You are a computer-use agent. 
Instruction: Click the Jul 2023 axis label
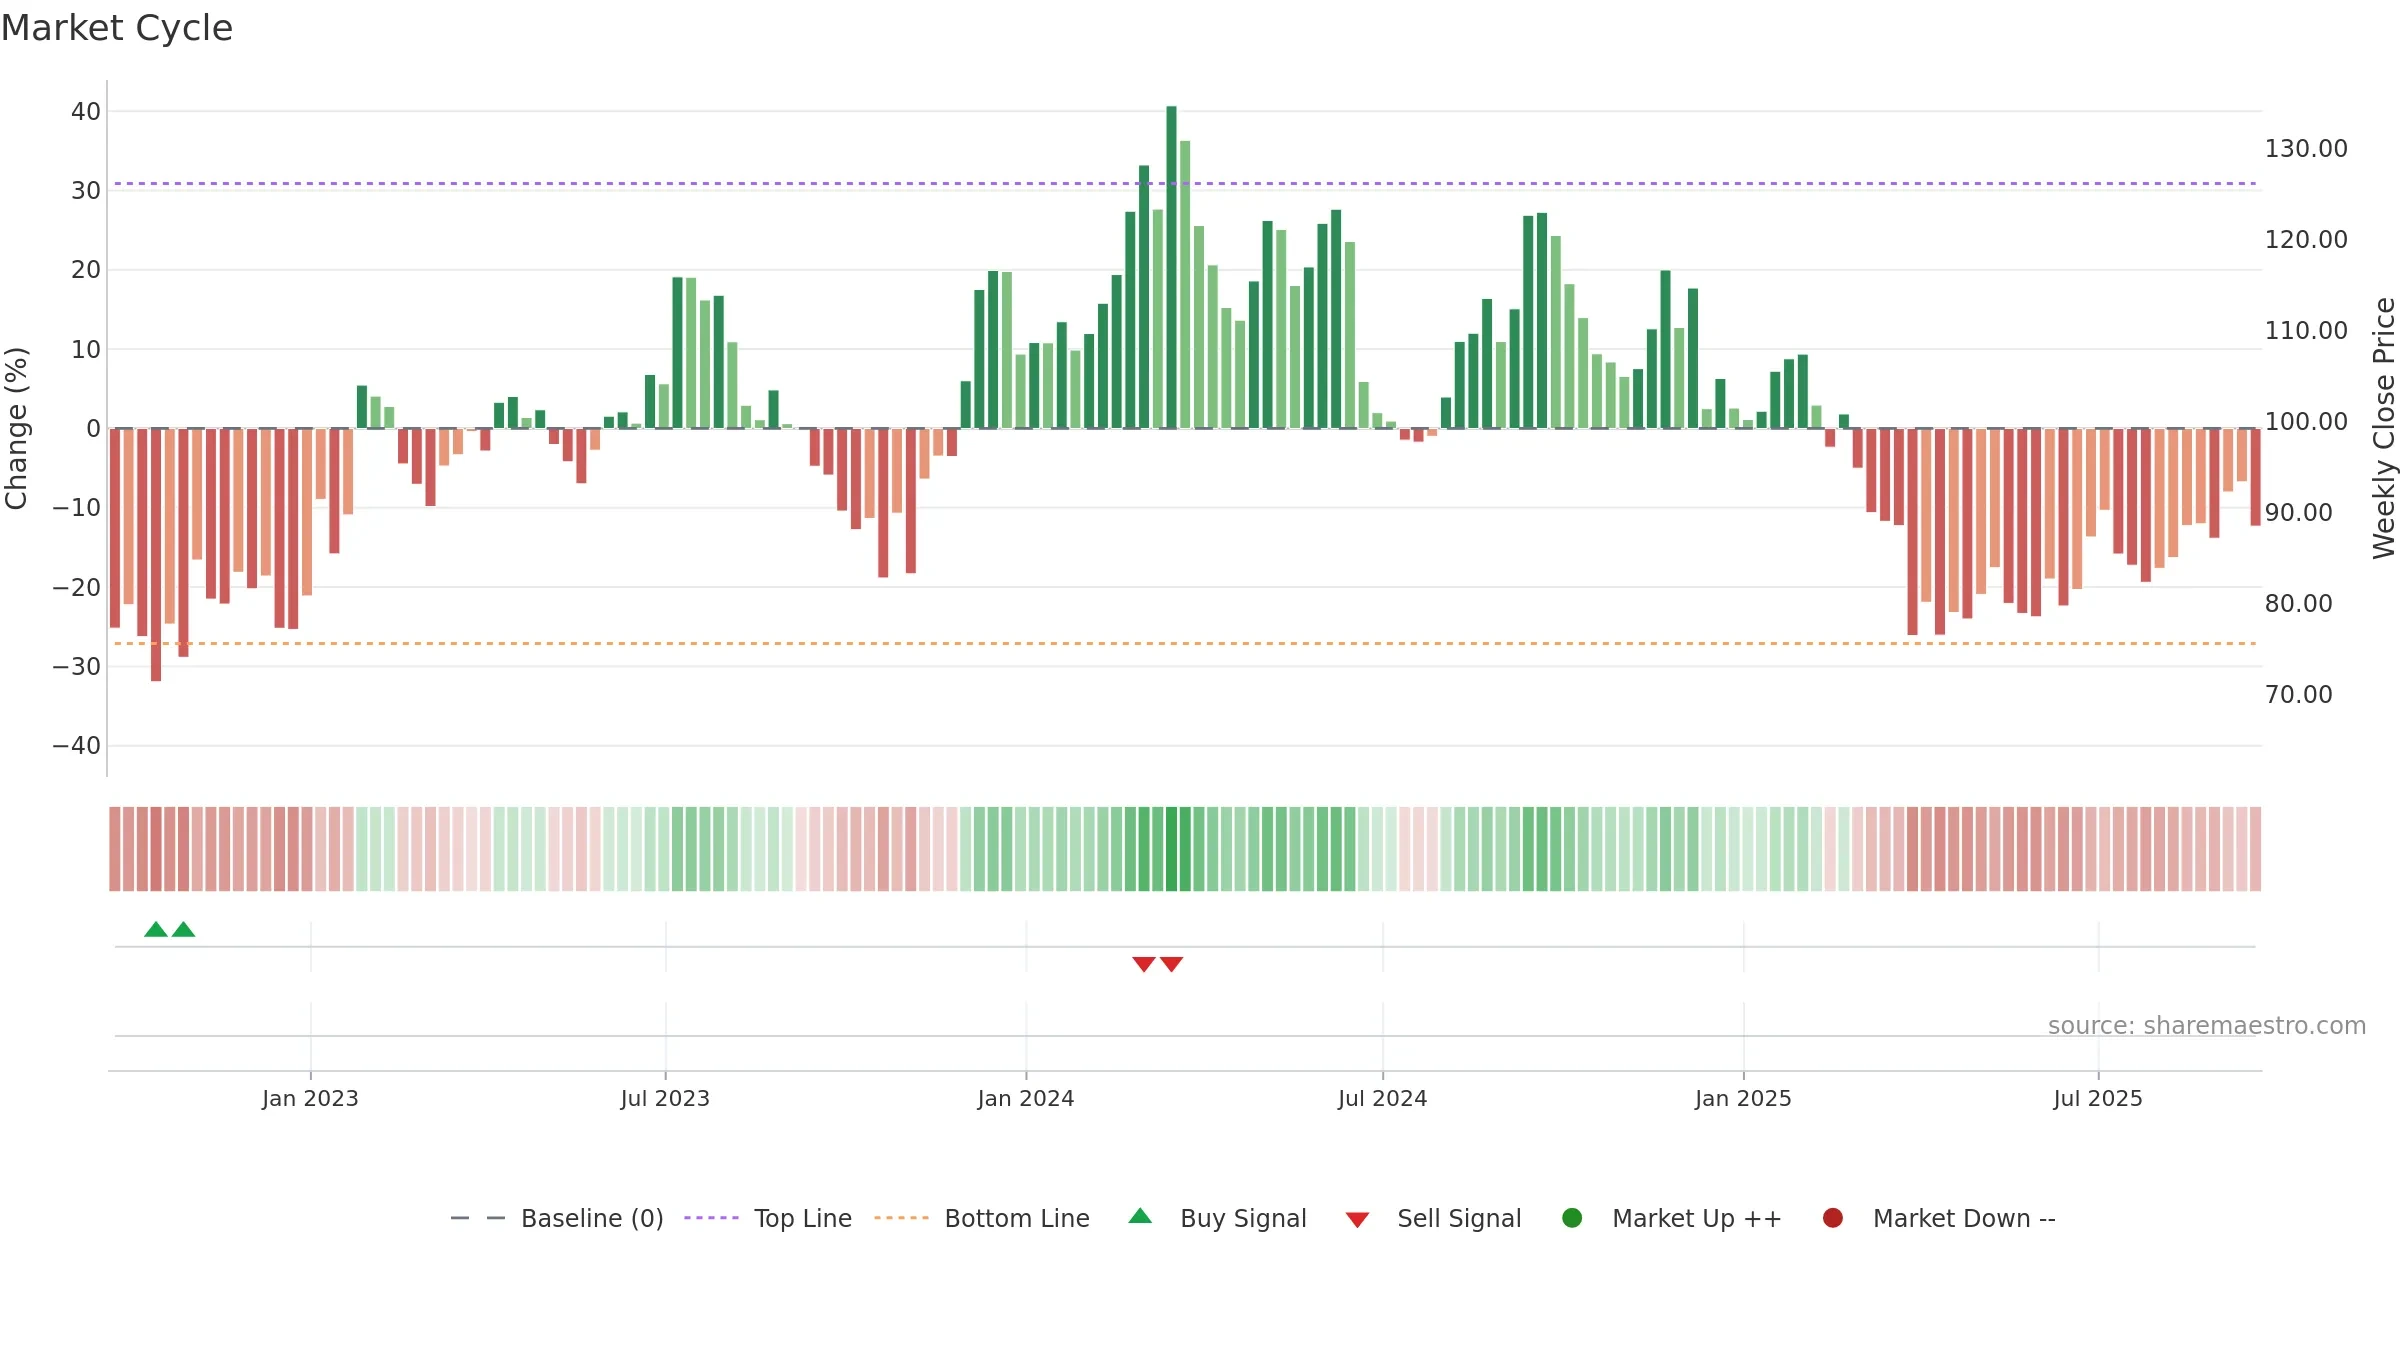[665, 1099]
